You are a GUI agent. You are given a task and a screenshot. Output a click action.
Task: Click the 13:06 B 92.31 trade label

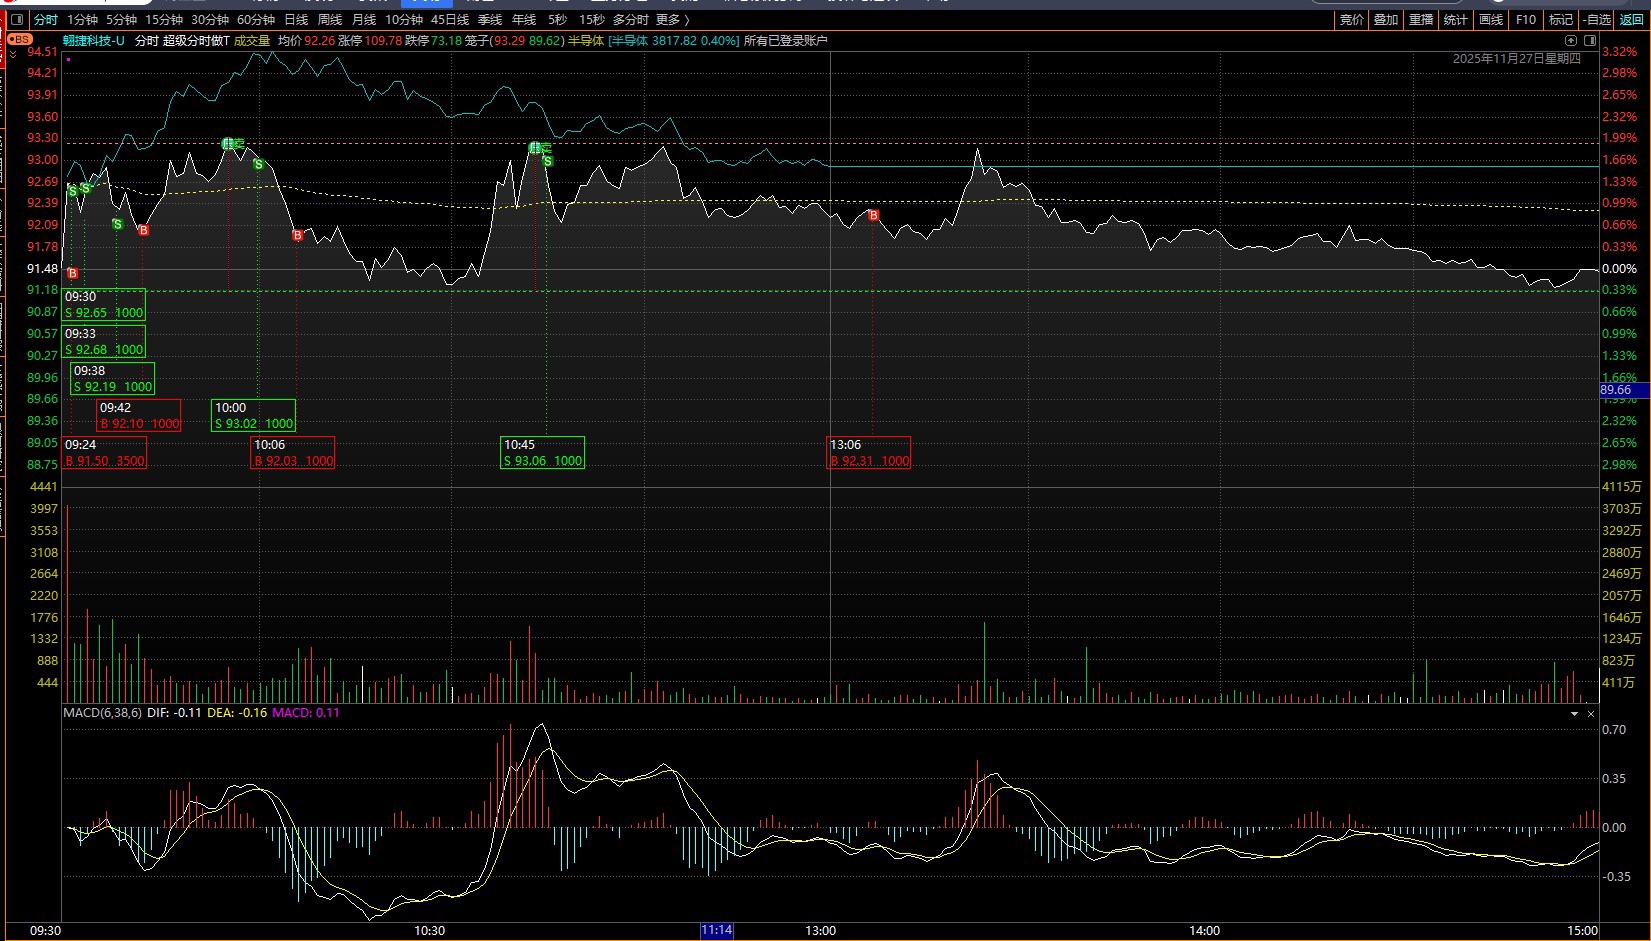pos(870,453)
